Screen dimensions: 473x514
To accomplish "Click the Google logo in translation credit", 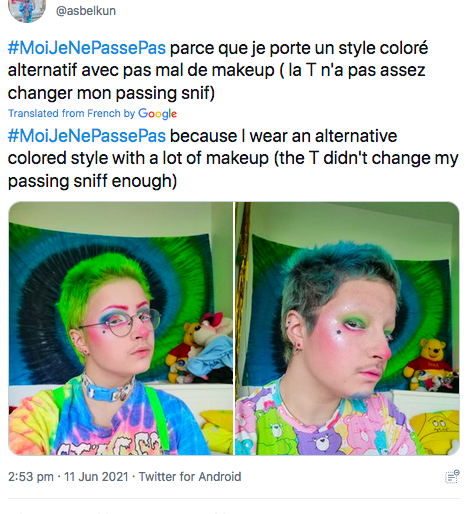I will [x=157, y=114].
